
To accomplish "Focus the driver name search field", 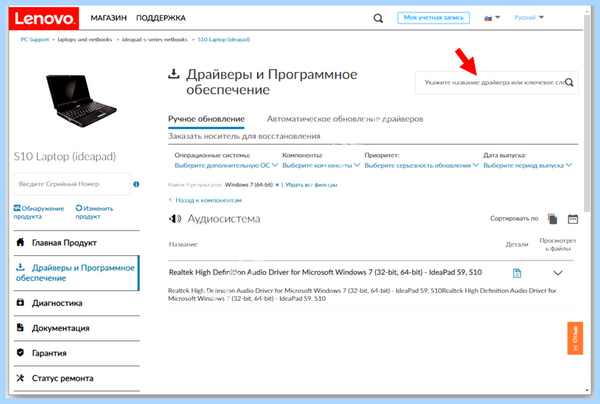I will tap(496, 82).
